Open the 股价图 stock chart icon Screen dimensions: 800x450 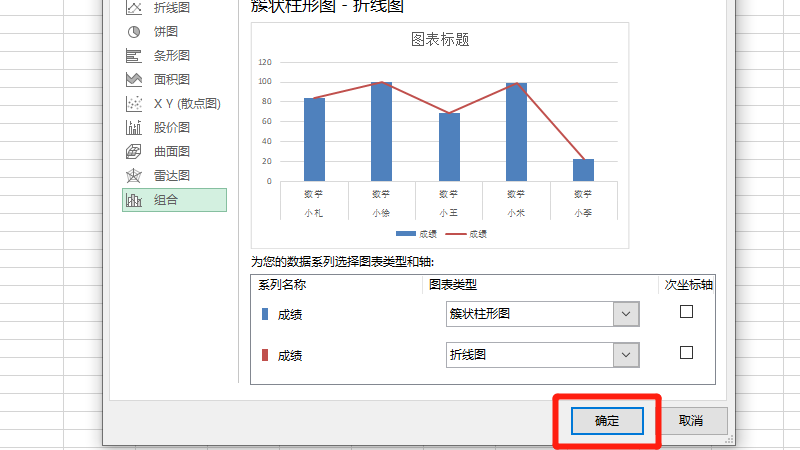tap(133, 128)
